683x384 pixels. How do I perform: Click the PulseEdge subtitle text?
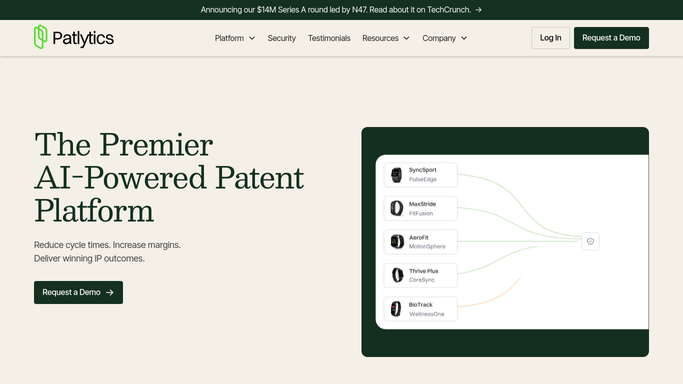click(423, 179)
